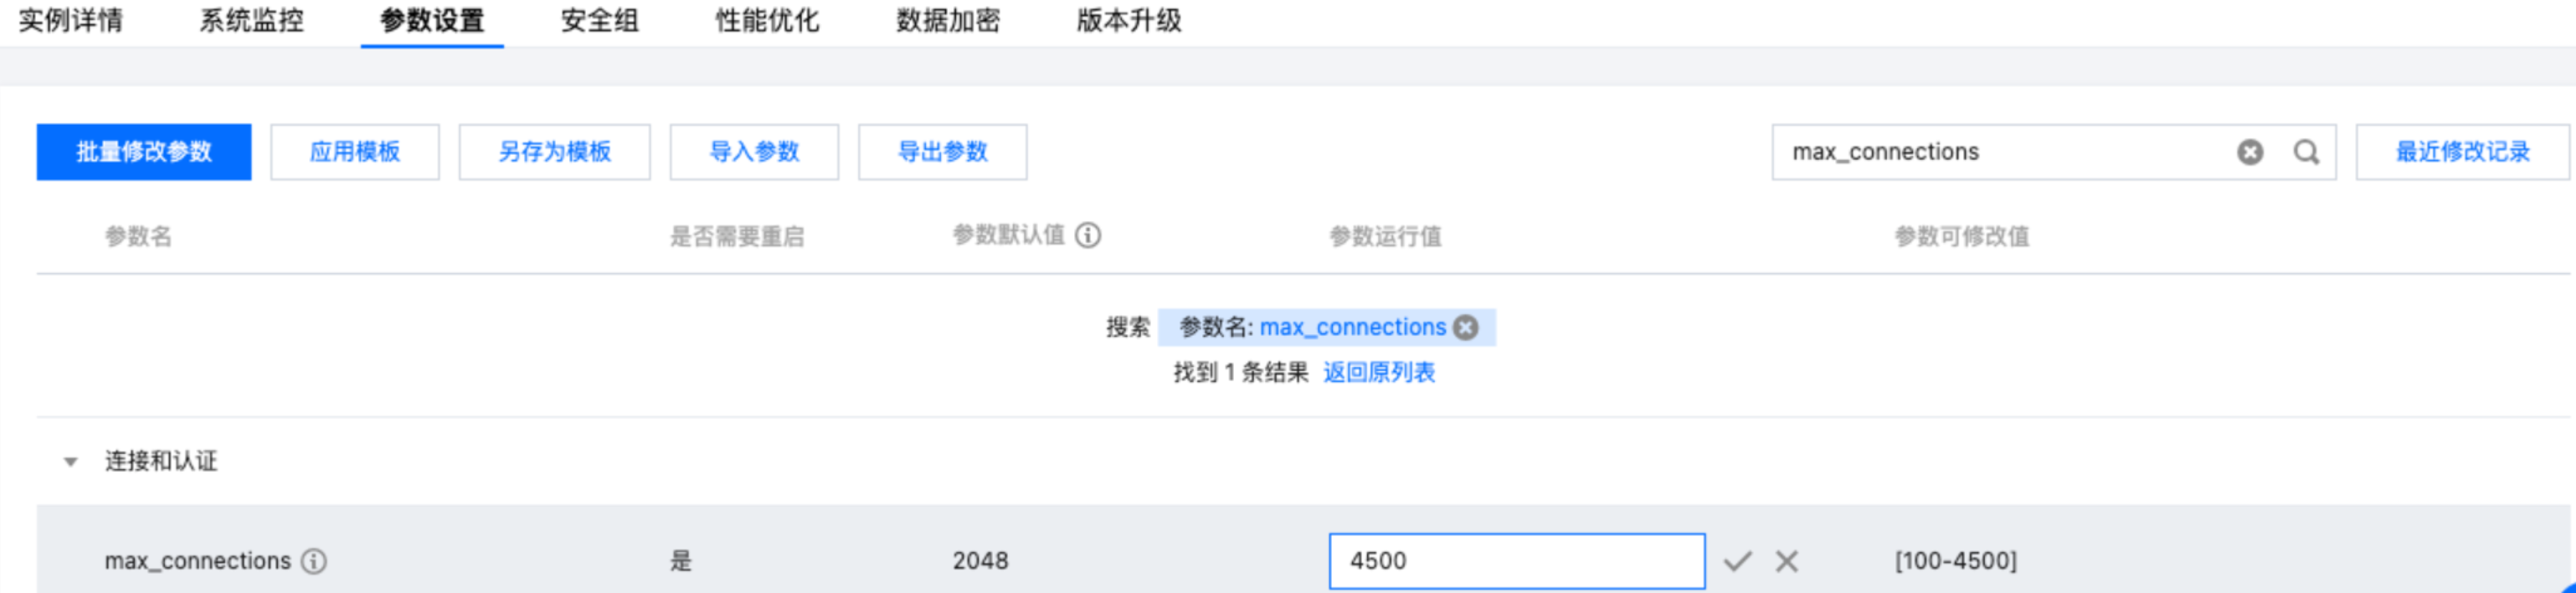
Task: Click the magnifier search icon
Action: click(x=2306, y=152)
